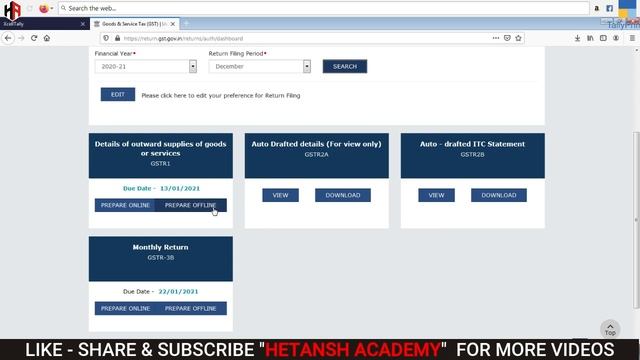Click the tracking protection shield icon

106,38
